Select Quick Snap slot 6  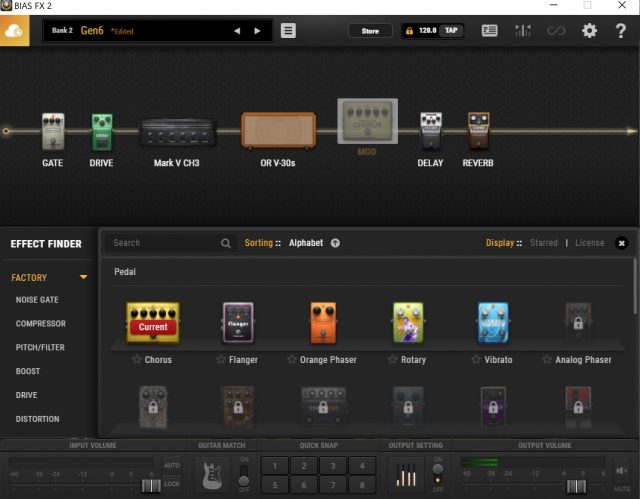click(304, 485)
